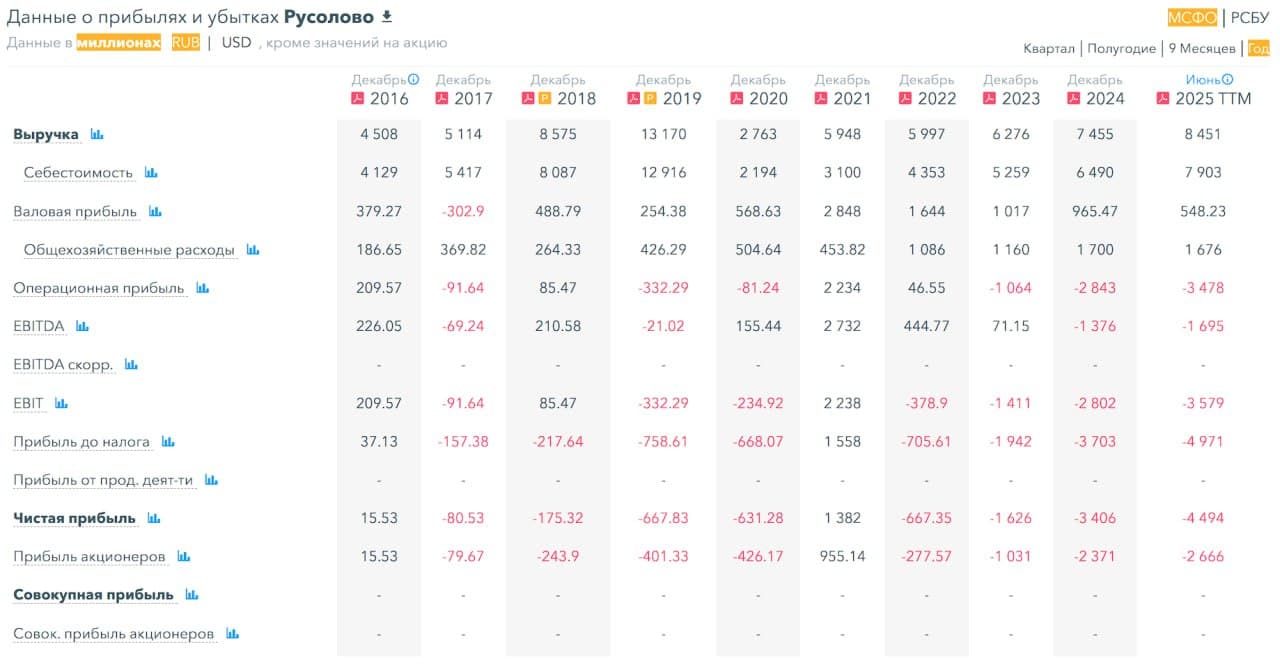Click the EBITDA row chart icon
The height and width of the screenshot is (669, 1280).
(82, 326)
